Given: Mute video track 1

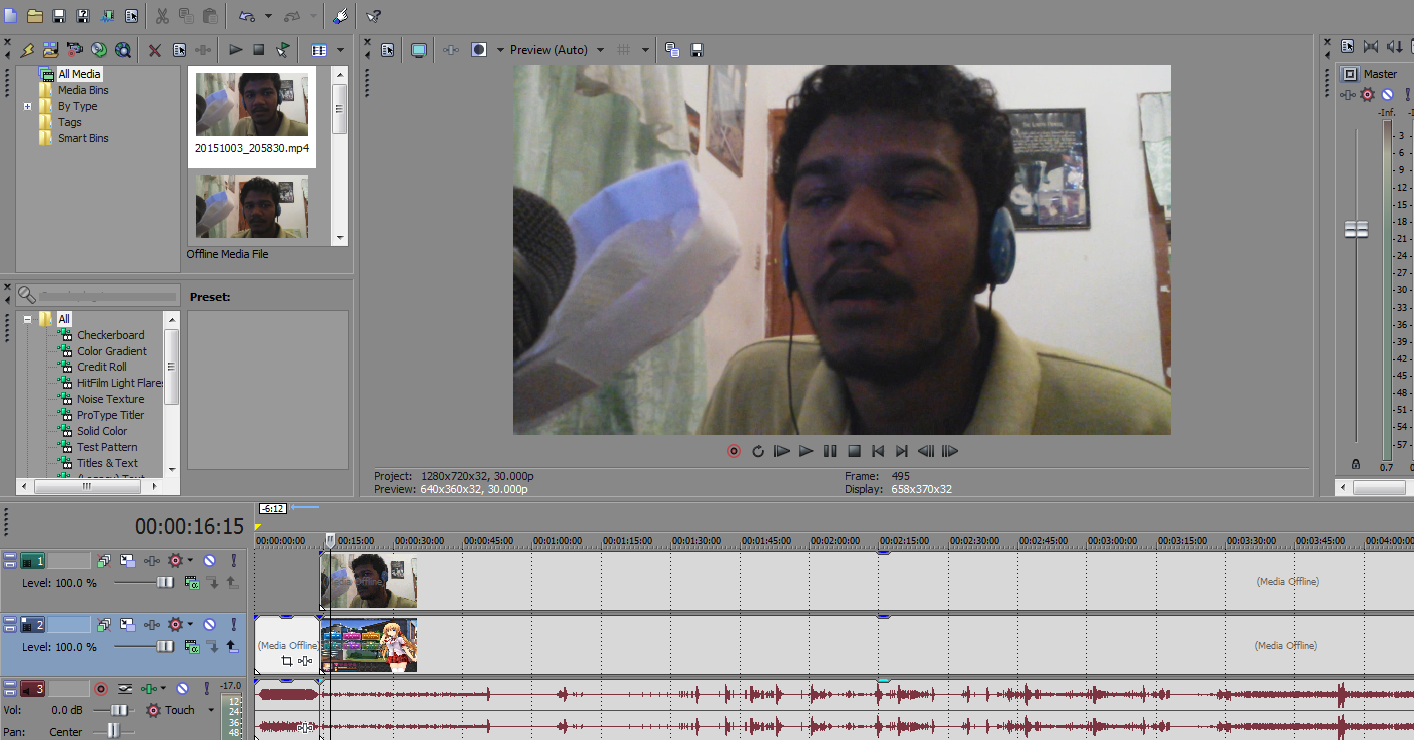Looking at the screenshot, I should (x=210, y=561).
